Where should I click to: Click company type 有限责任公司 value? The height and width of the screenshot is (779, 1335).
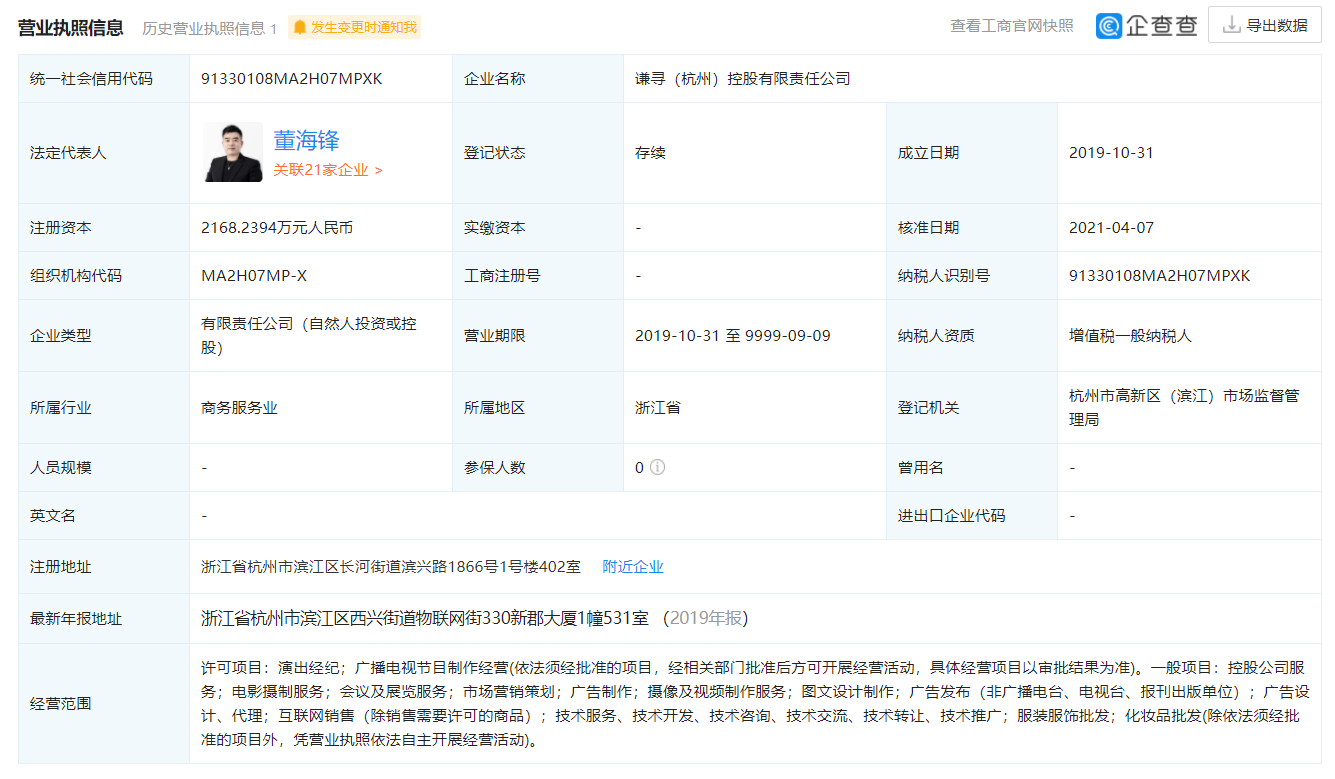pos(309,336)
